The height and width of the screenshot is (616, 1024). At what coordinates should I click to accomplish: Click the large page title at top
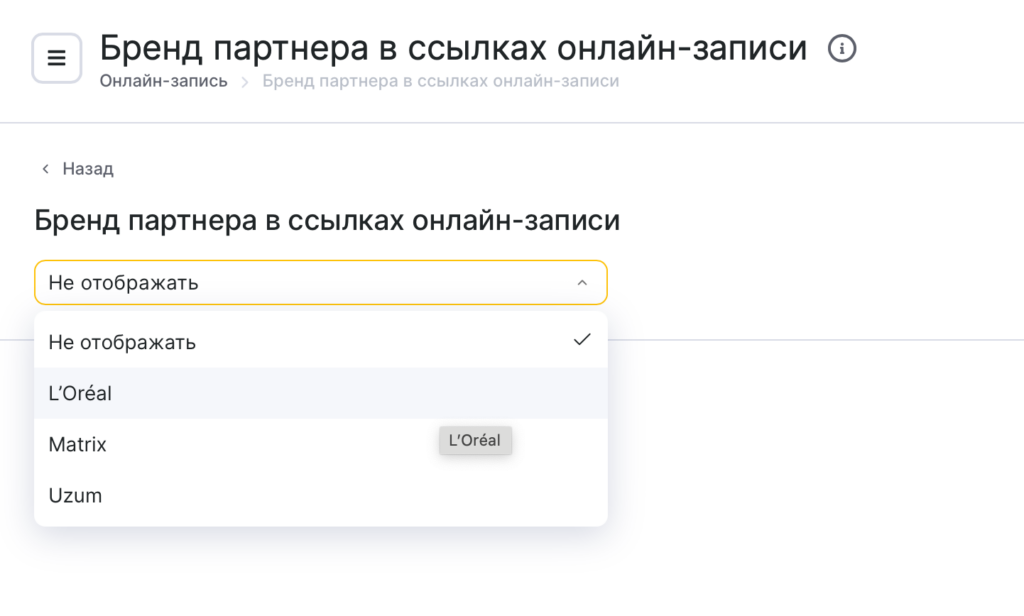[x=453, y=47]
